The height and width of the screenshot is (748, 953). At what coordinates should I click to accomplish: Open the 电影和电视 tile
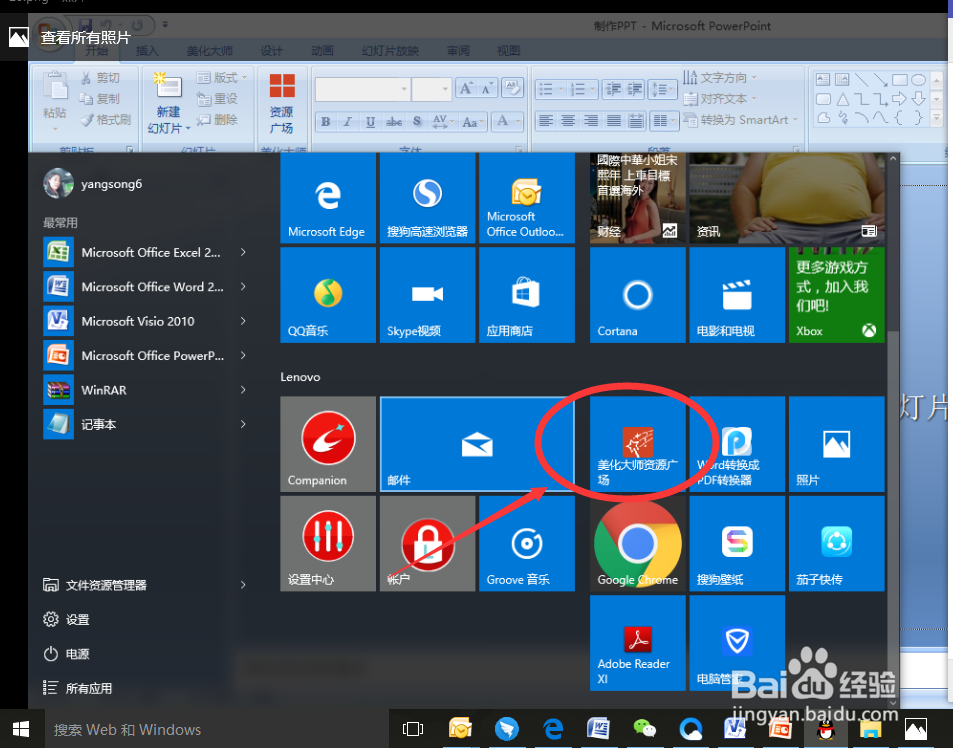click(737, 295)
